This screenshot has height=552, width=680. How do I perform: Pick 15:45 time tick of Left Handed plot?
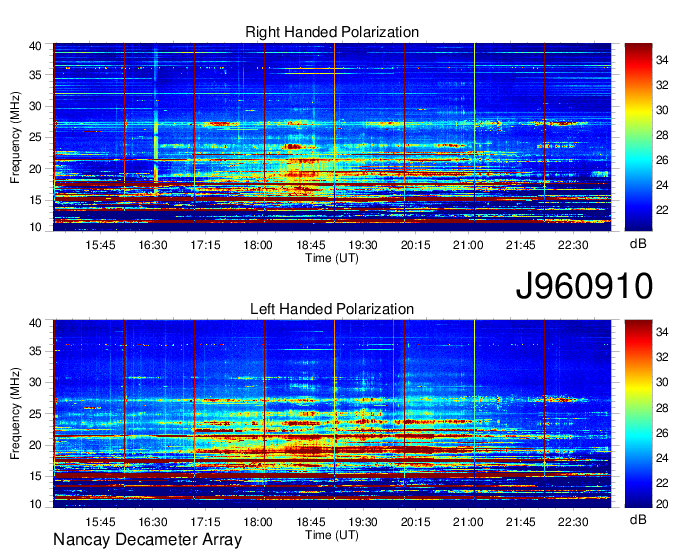coord(100,522)
